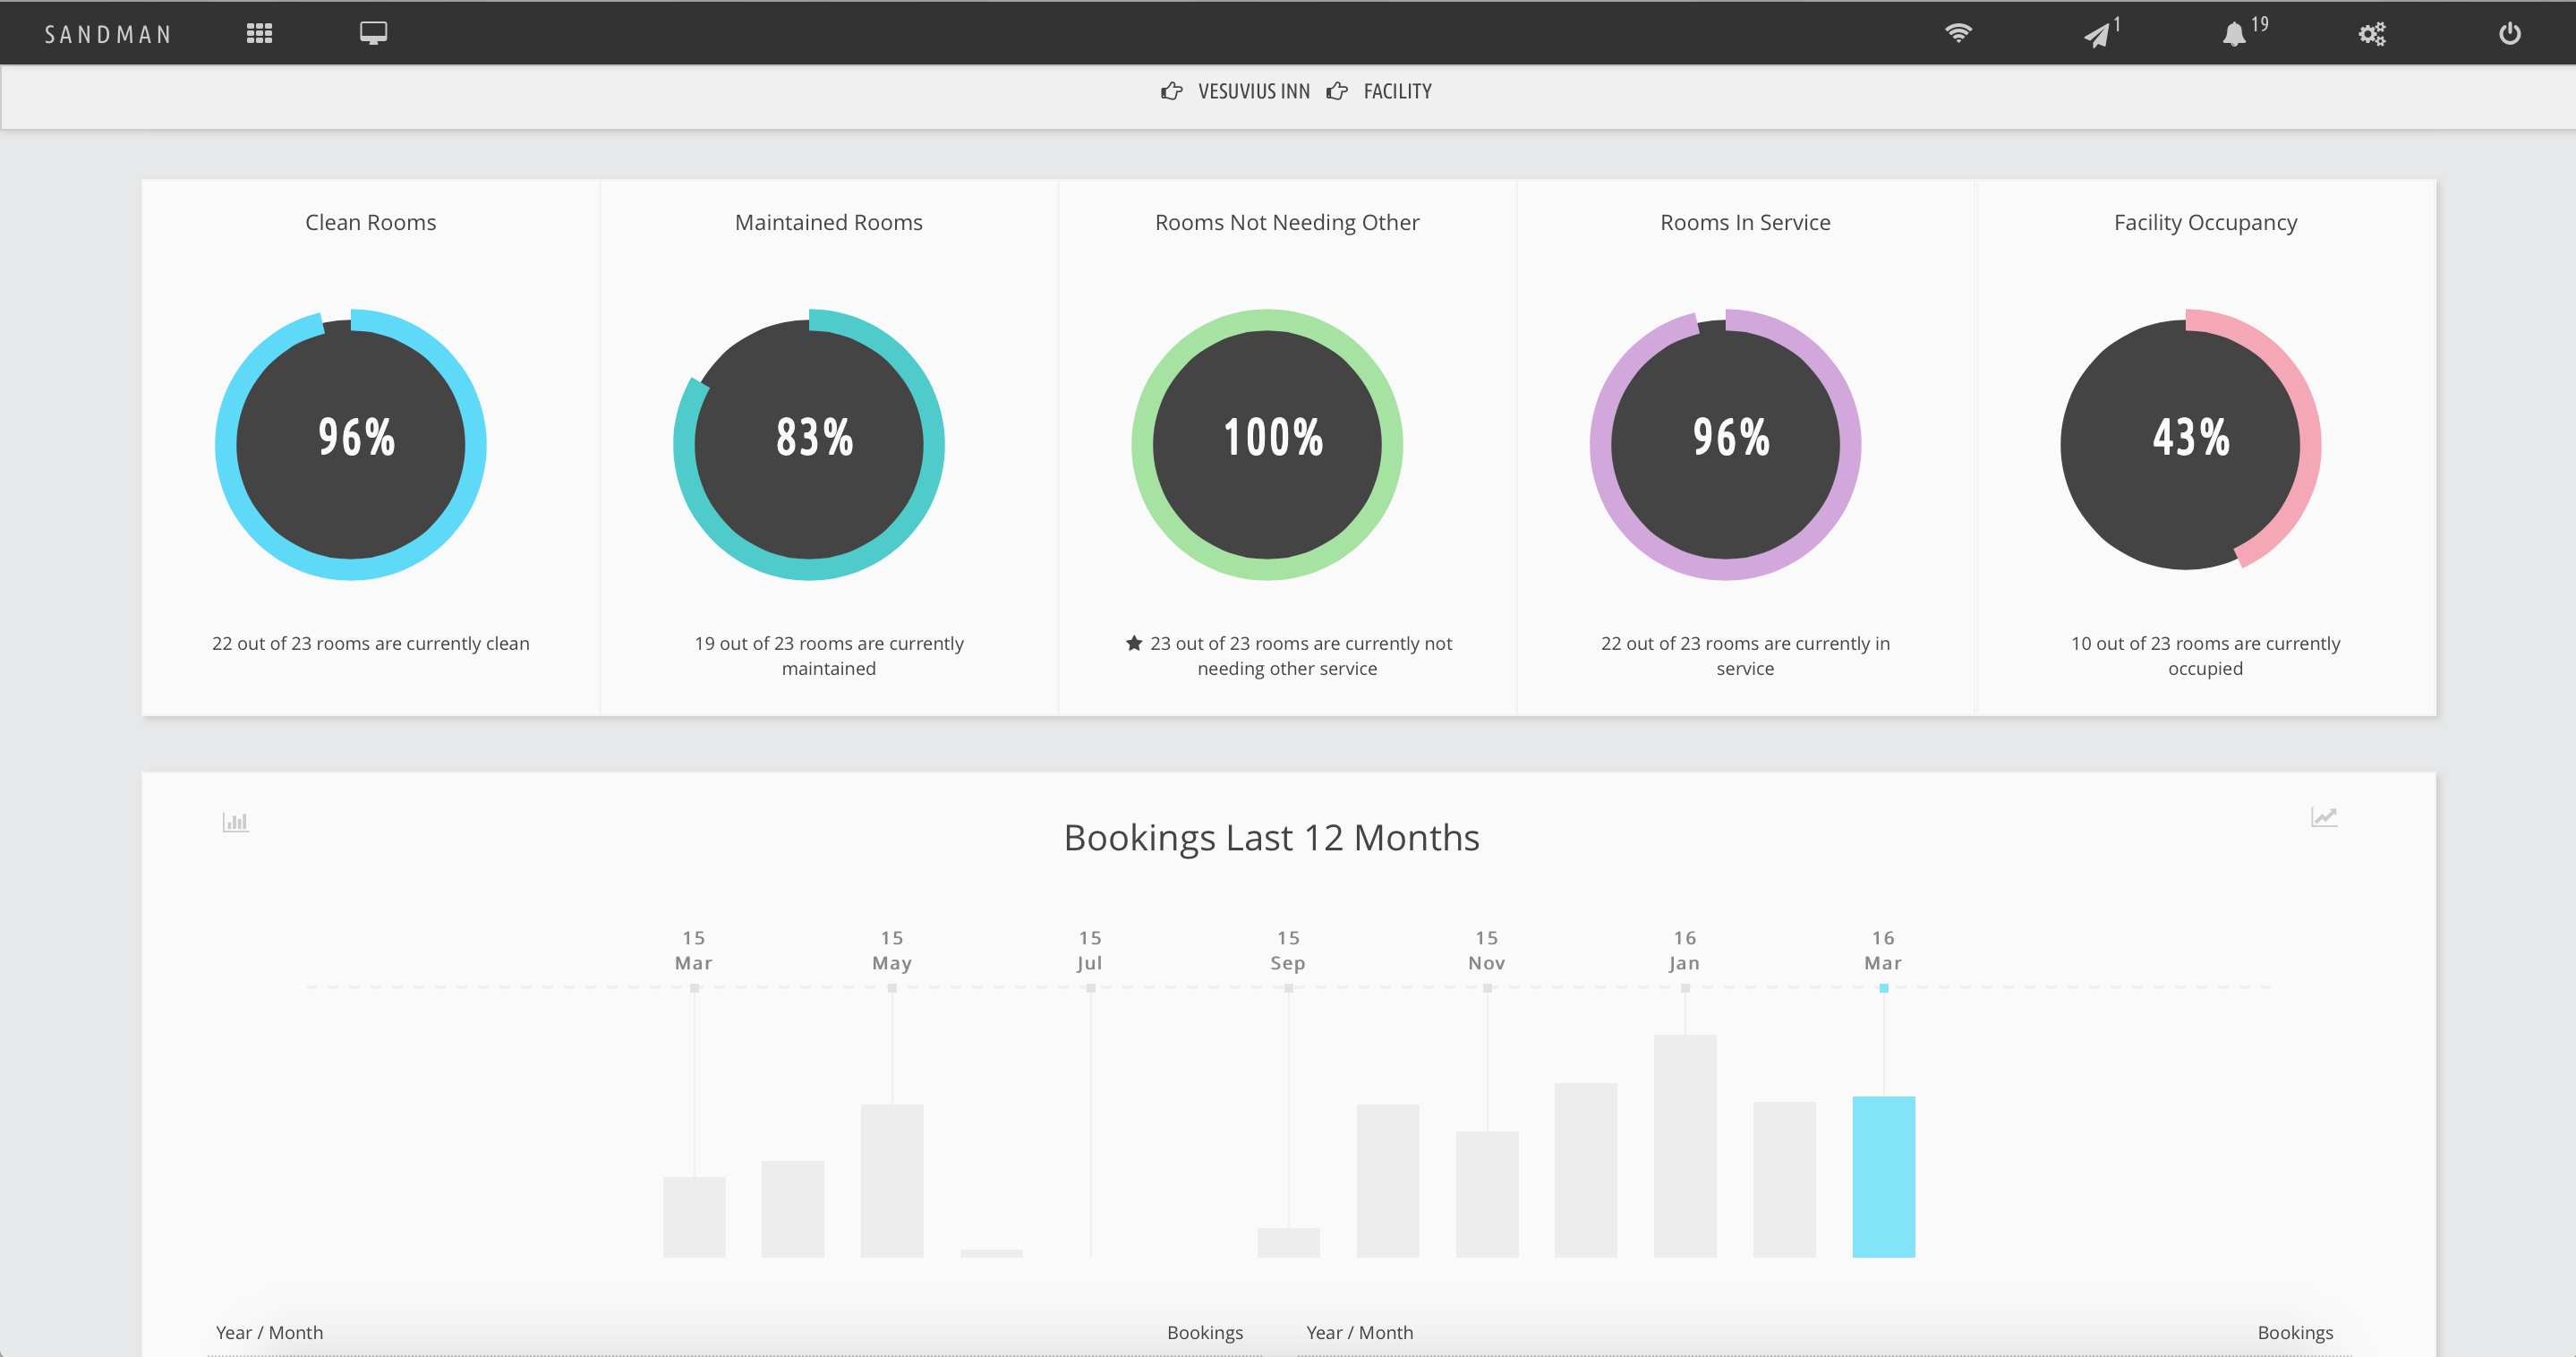Click the tallest bar at 16 Jan
The image size is (2576, 1357).
click(1685, 1146)
